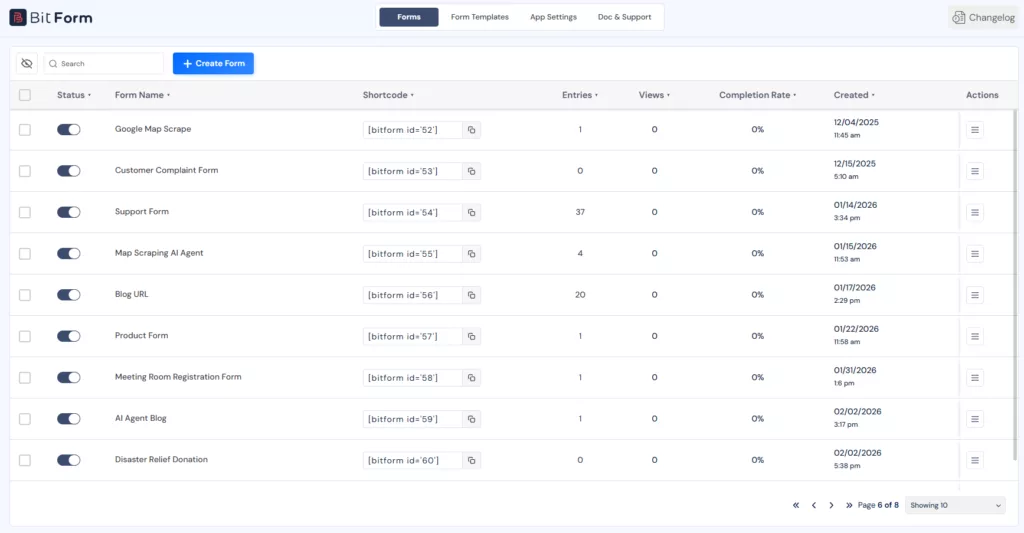The width and height of the screenshot is (1024, 533).
Task: Open actions for Map Scraping AI Agent
Action: coord(974,253)
